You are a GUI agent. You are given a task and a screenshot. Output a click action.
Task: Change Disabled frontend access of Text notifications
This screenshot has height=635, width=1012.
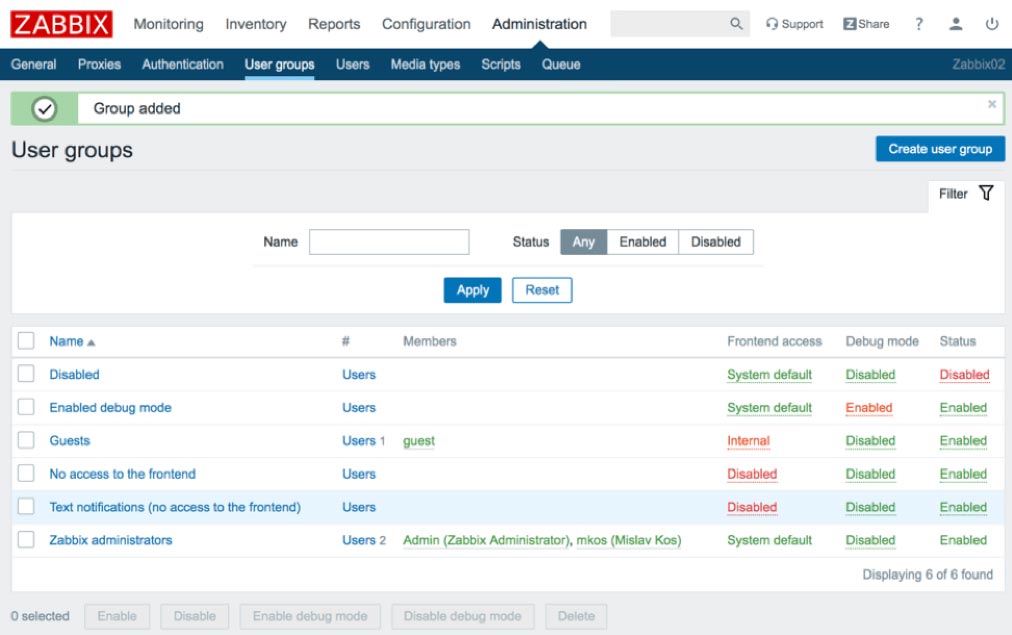pyautogui.click(x=752, y=507)
